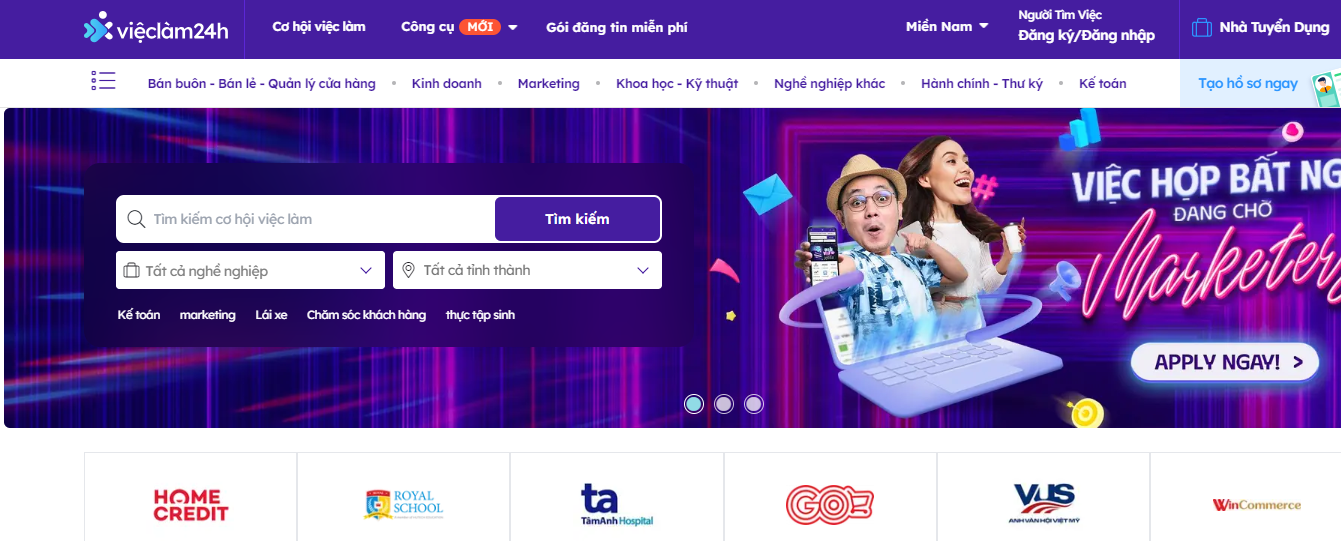Select the first banner slide dot

pyautogui.click(x=694, y=404)
